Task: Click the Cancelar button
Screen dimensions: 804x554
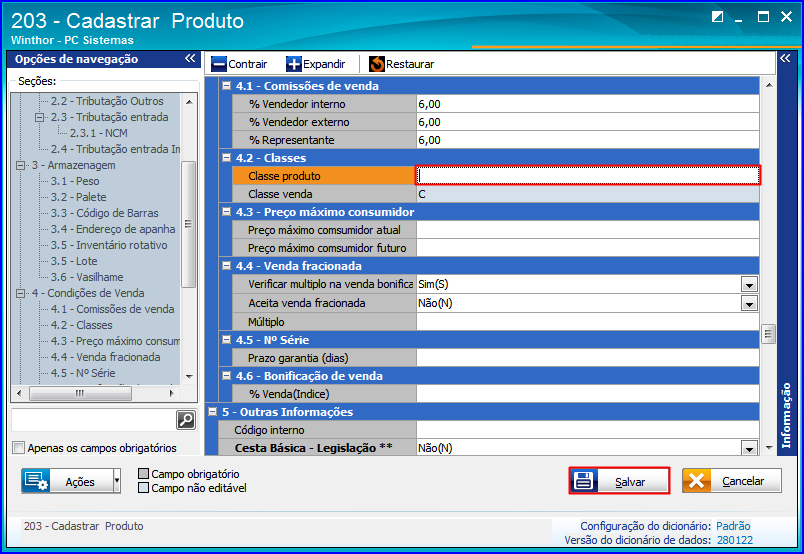Action: [732, 481]
